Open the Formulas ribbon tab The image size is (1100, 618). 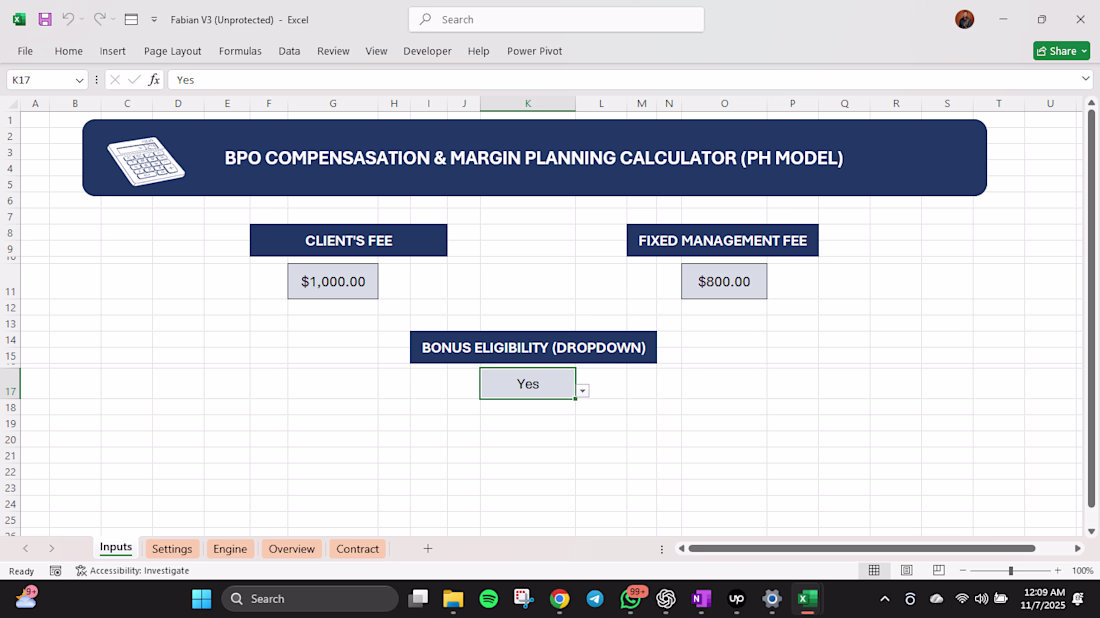(x=240, y=51)
